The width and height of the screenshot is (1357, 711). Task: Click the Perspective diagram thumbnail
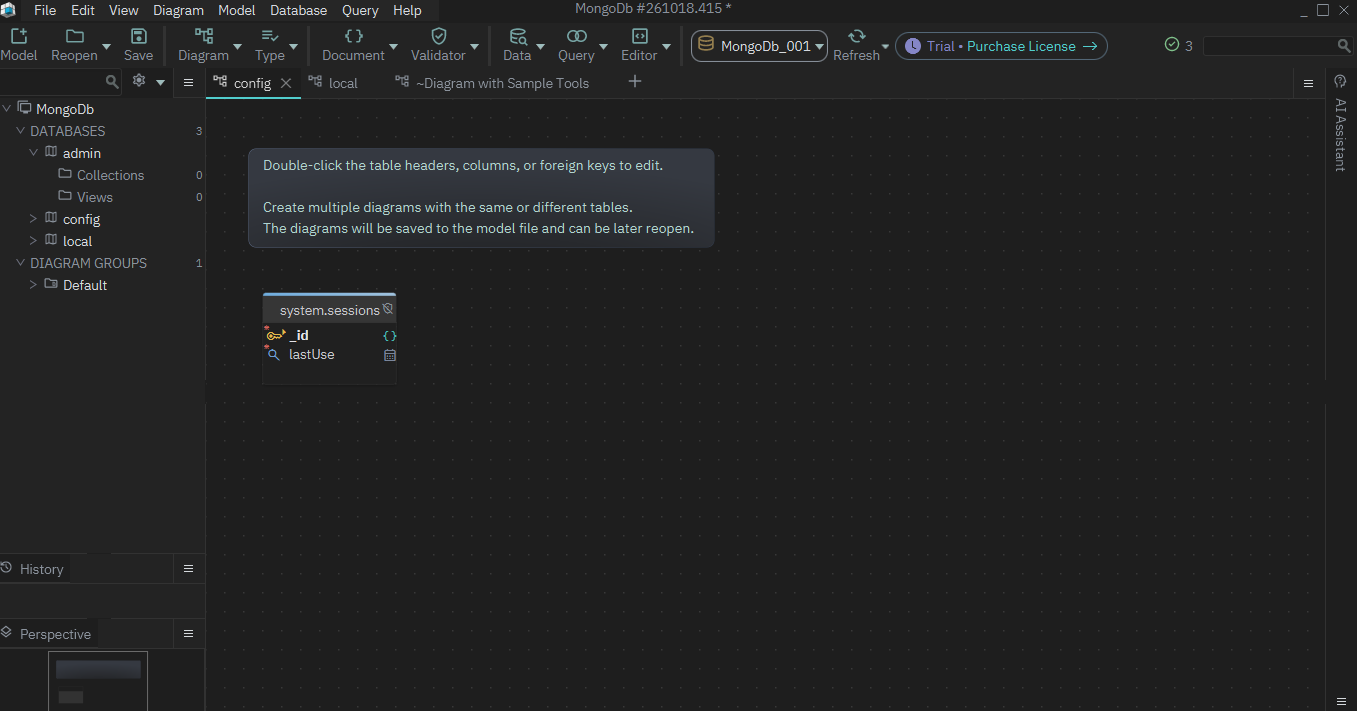(x=98, y=681)
